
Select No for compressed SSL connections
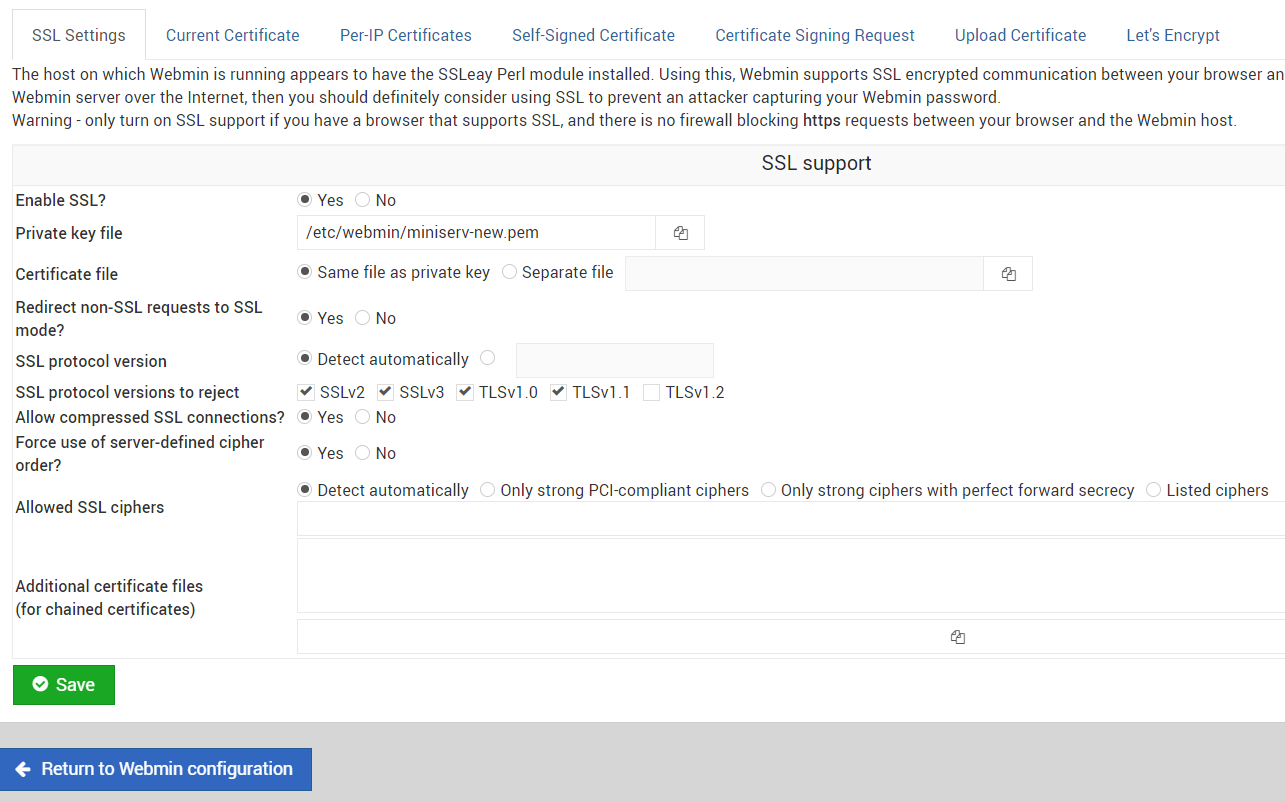363,417
